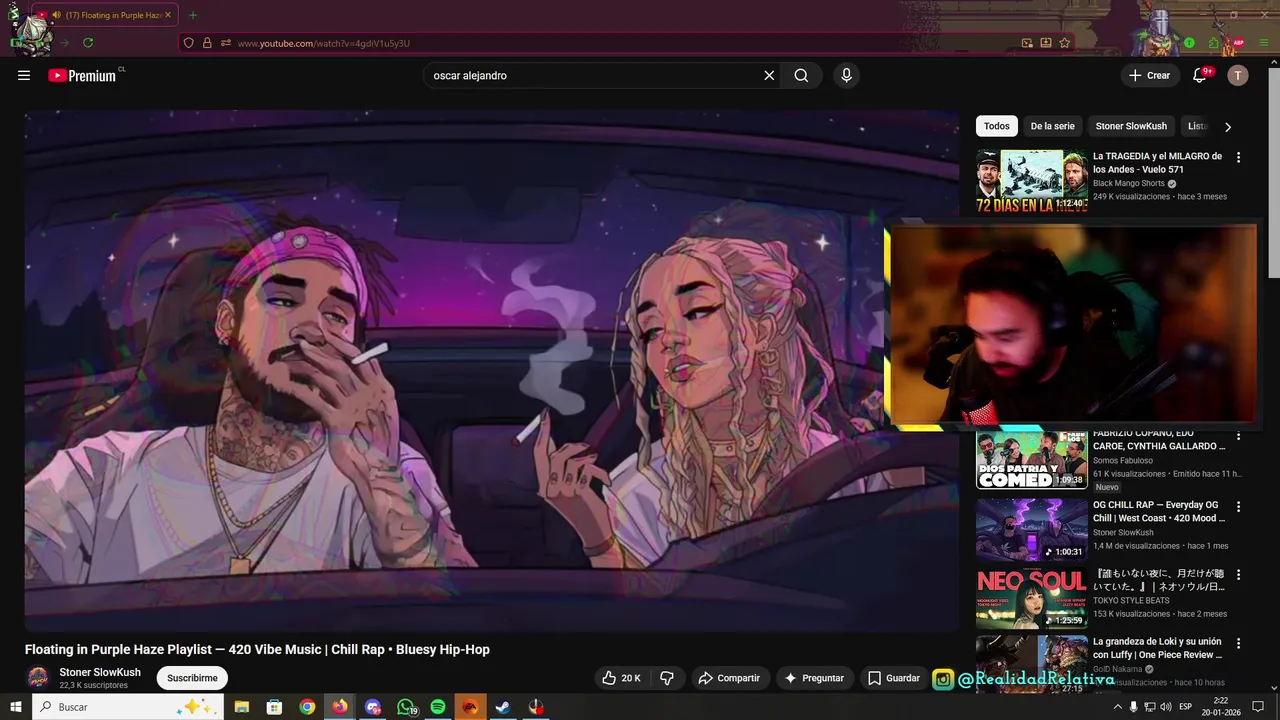Select the partially visible Listas chip
The width and height of the screenshot is (1280, 720).
(x=1196, y=126)
